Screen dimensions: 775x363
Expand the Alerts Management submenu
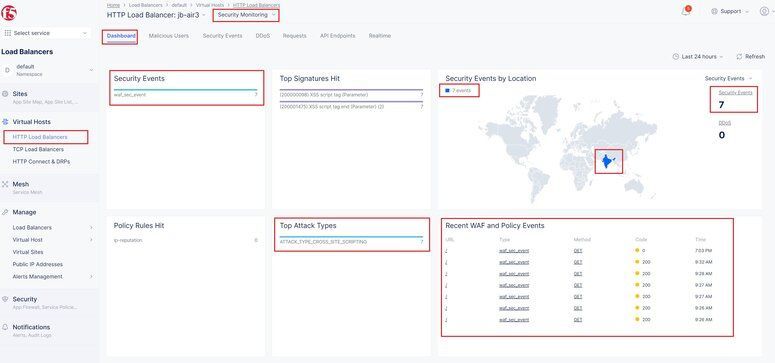(91, 276)
